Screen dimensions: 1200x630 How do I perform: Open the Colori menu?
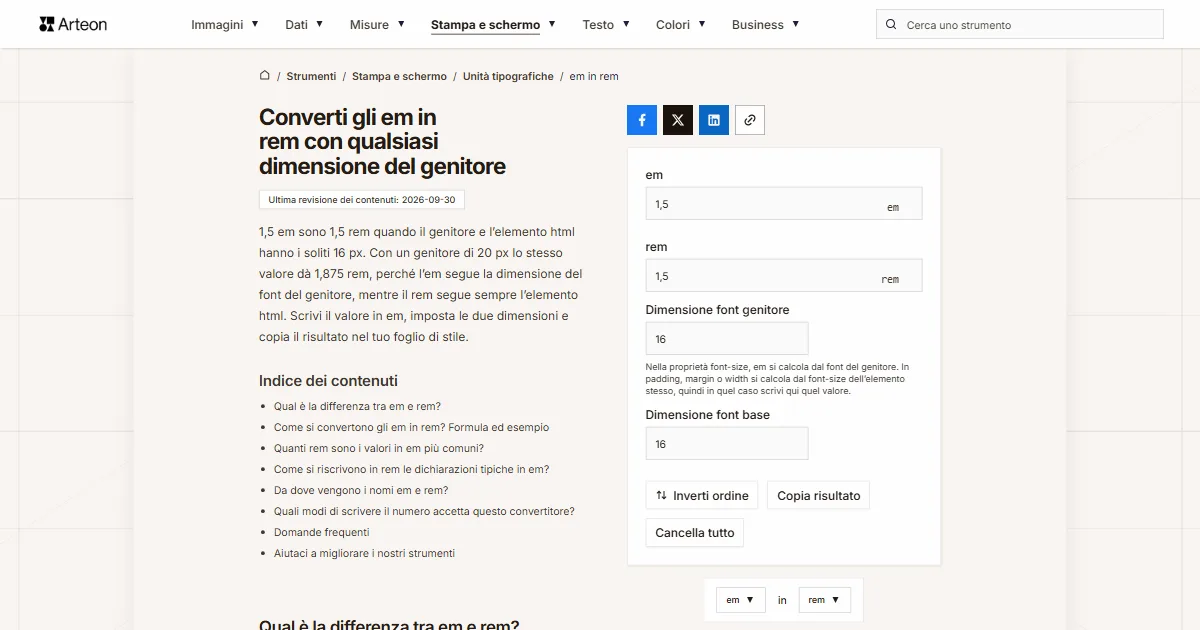pos(681,25)
